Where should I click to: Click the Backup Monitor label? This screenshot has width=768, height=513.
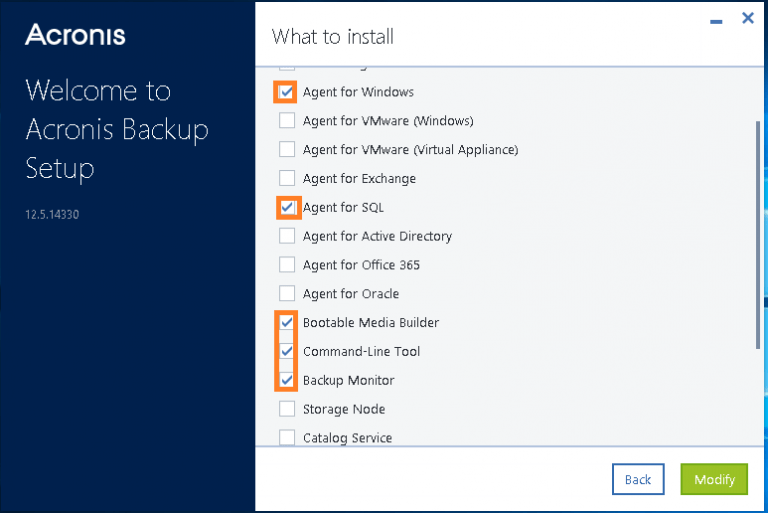348,381
